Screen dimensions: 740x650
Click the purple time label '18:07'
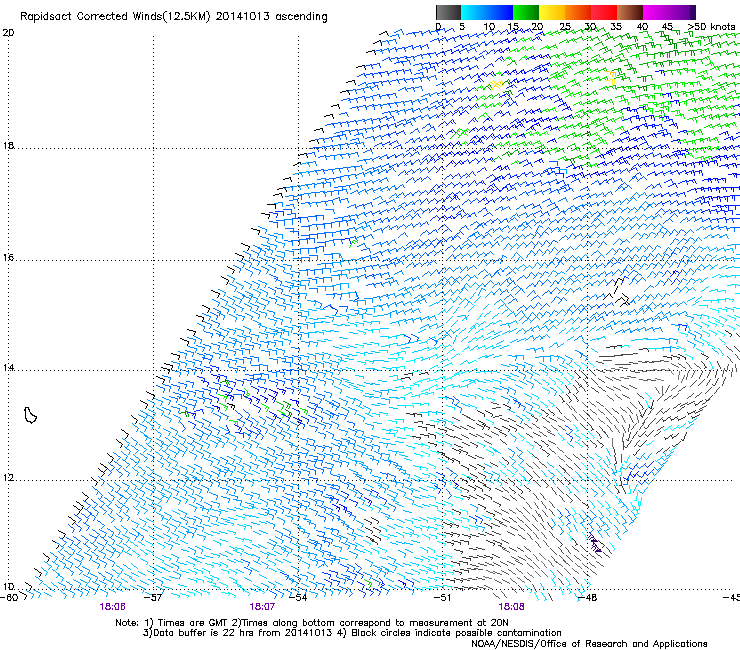coord(262,607)
